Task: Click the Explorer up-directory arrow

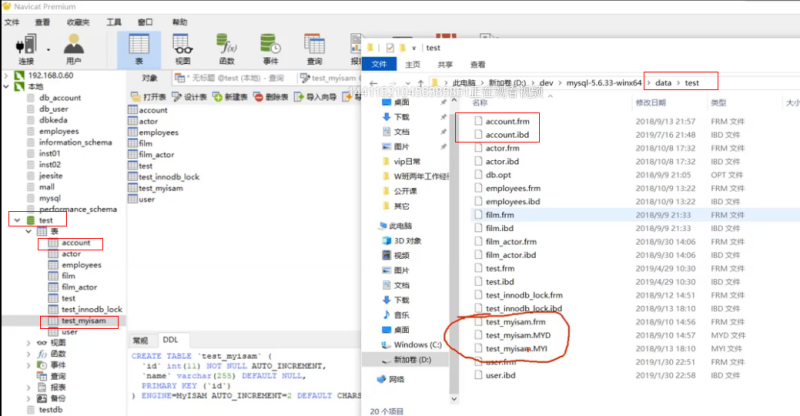Action: [420, 83]
